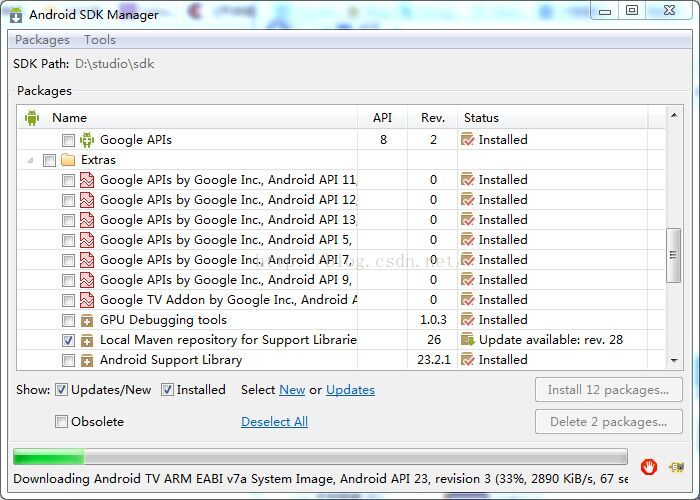Enable the Obsolete show filter

(61, 421)
